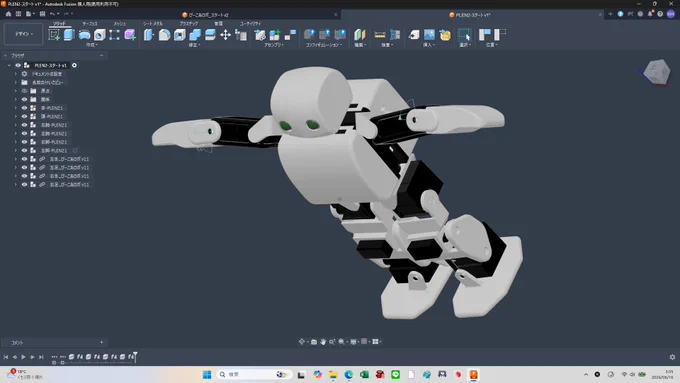
Task: Open the notifications bell icon
Action: coord(650,14)
